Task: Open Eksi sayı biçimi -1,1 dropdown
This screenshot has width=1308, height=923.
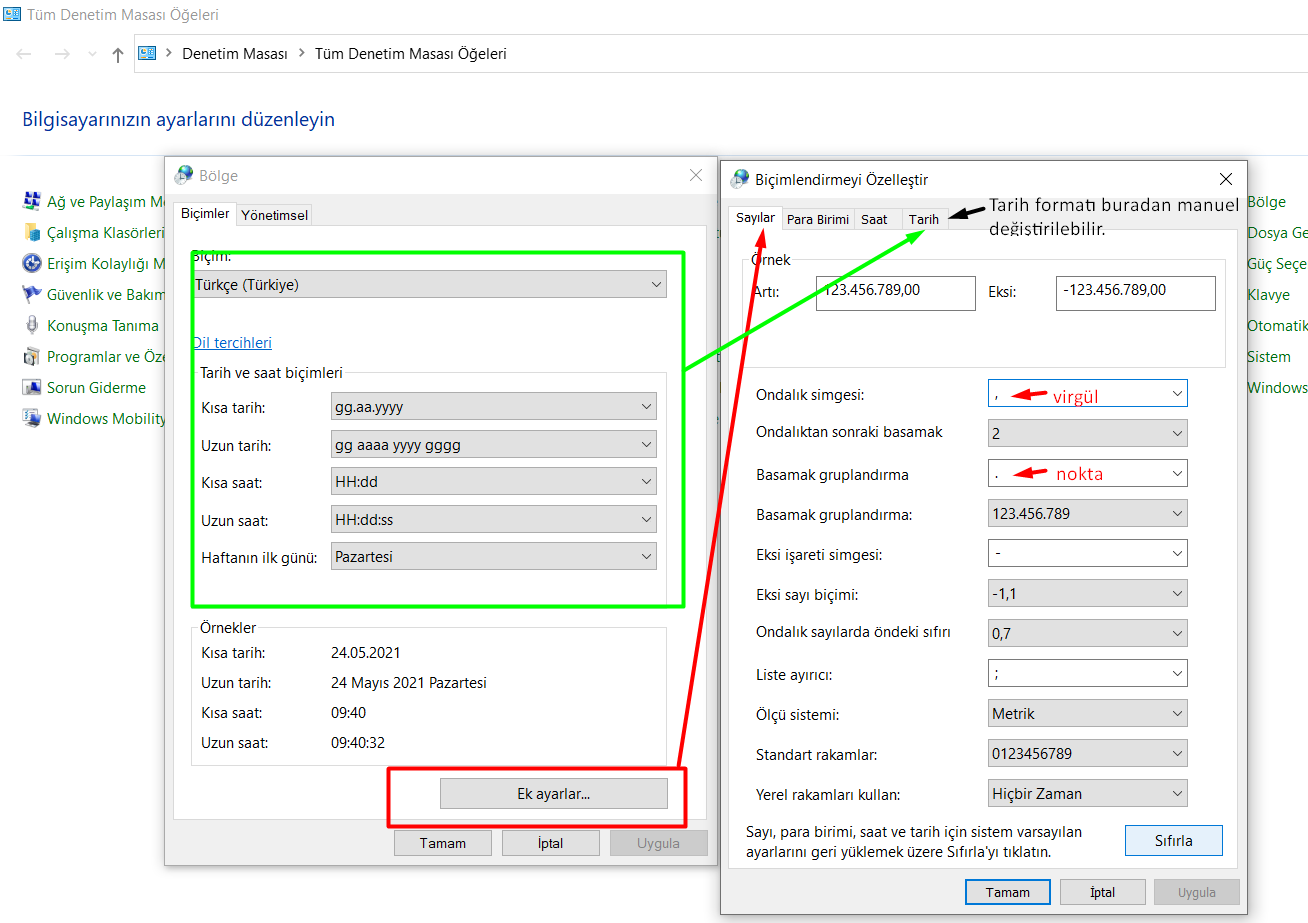Action: tap(1087, 594)
